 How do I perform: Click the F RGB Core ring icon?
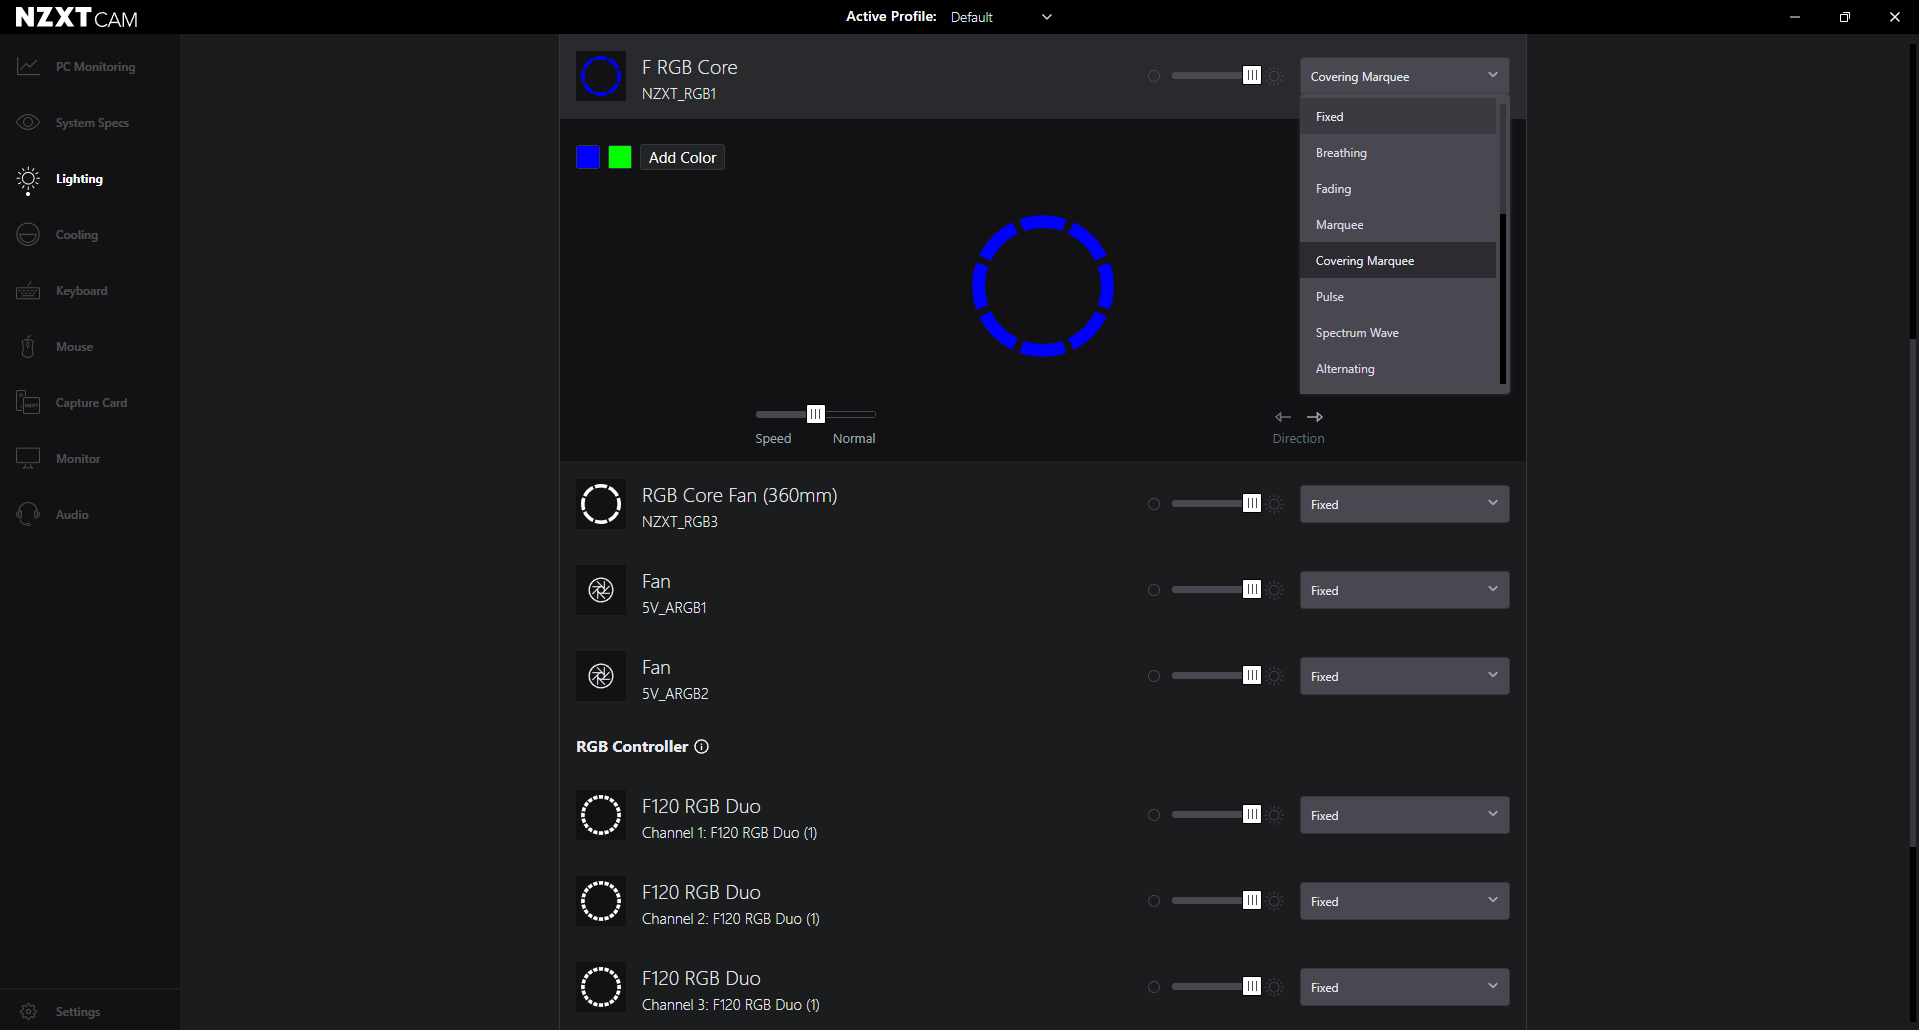point(601,76)
